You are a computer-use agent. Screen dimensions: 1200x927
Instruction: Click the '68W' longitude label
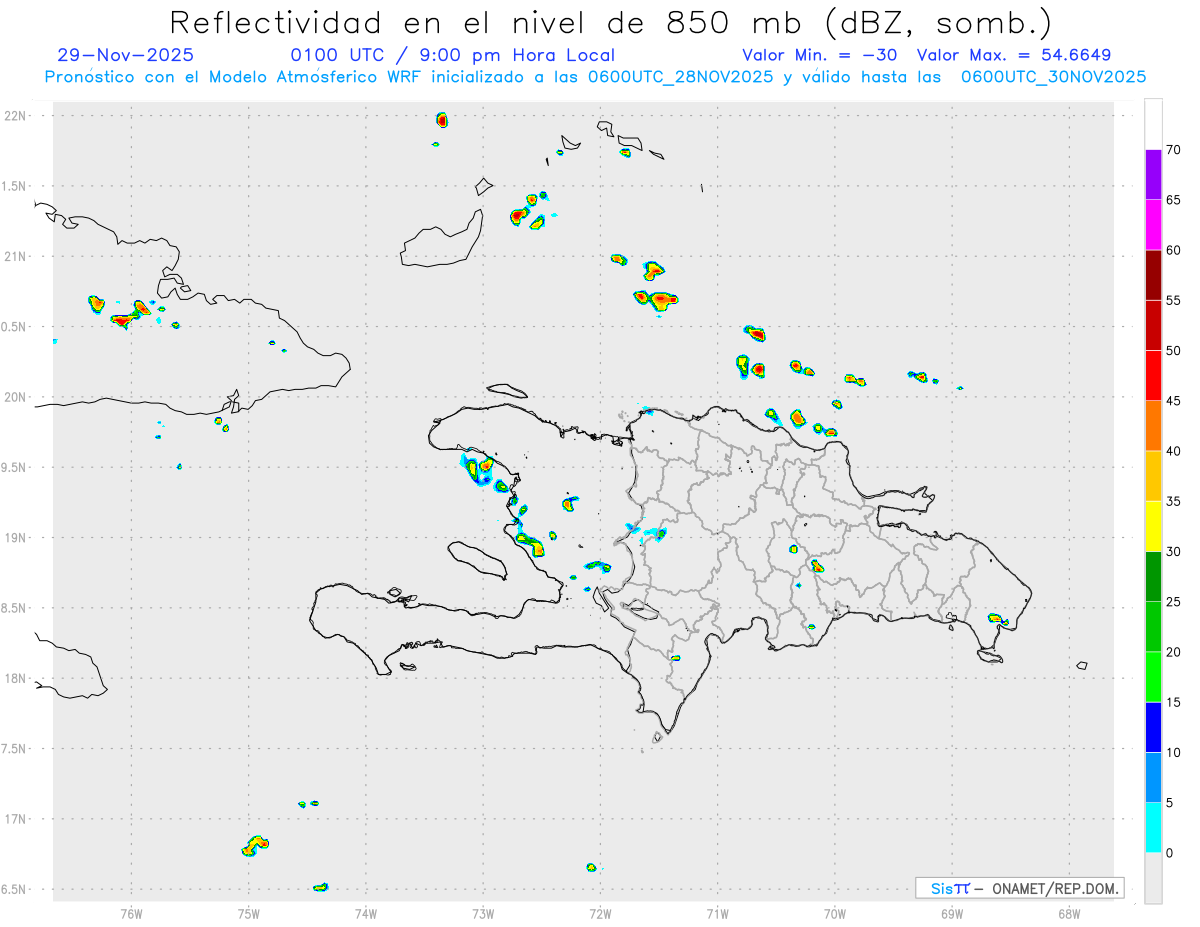click(x=1069, y=913)
